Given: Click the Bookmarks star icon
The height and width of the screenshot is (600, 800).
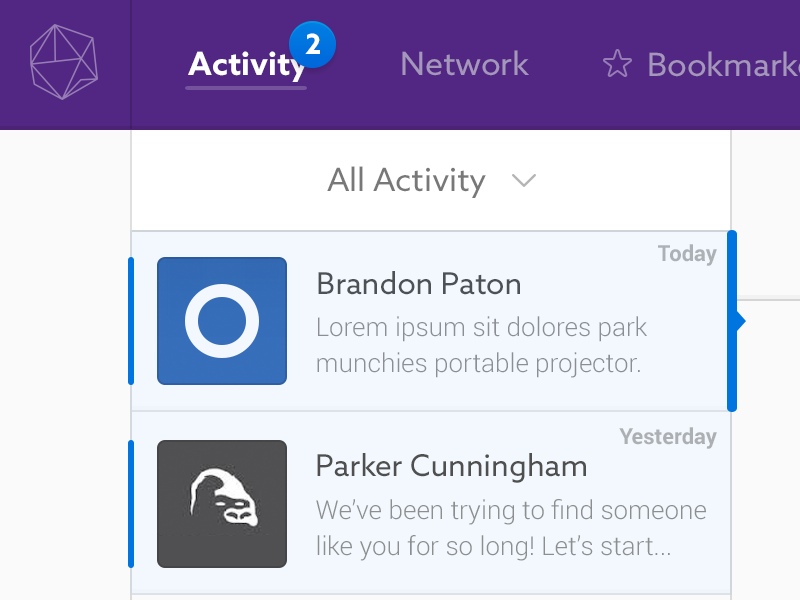Looking at the screenshot, I should pos(617,65).
